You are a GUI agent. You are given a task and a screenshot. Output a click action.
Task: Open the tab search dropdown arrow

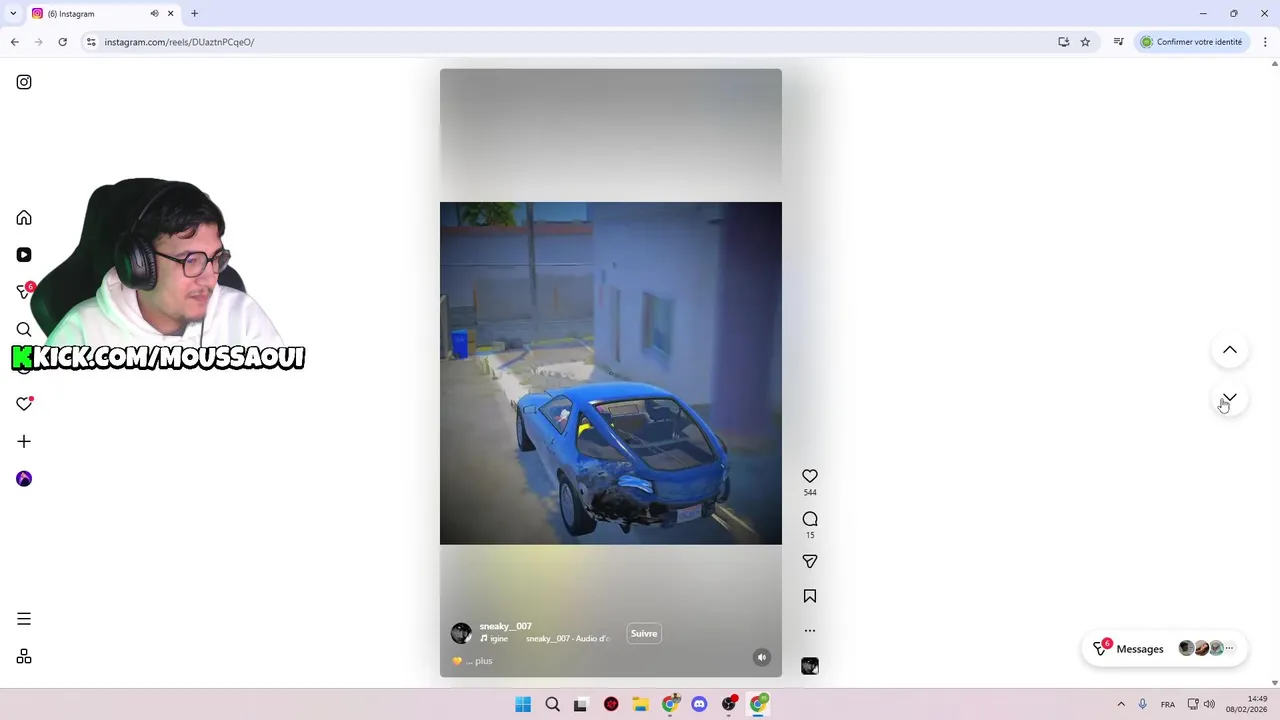click(x=13, y=14)
